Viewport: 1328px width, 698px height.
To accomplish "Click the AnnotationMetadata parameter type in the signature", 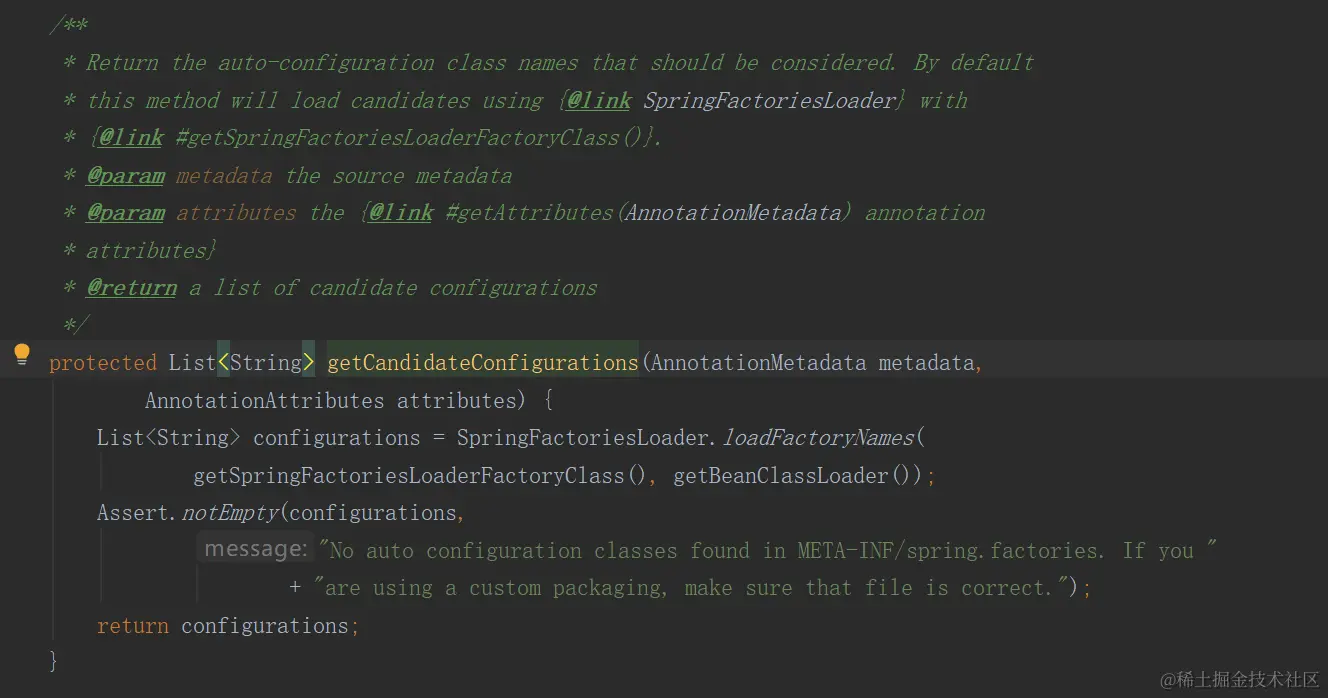I will pos(758,363).
